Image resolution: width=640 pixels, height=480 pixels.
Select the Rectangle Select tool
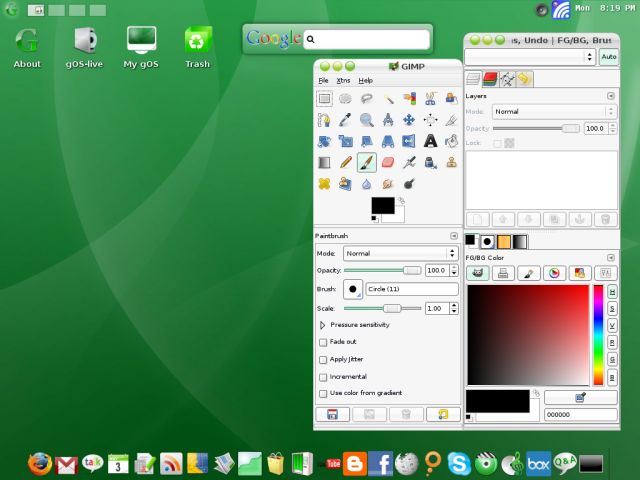tap(324, 98)
